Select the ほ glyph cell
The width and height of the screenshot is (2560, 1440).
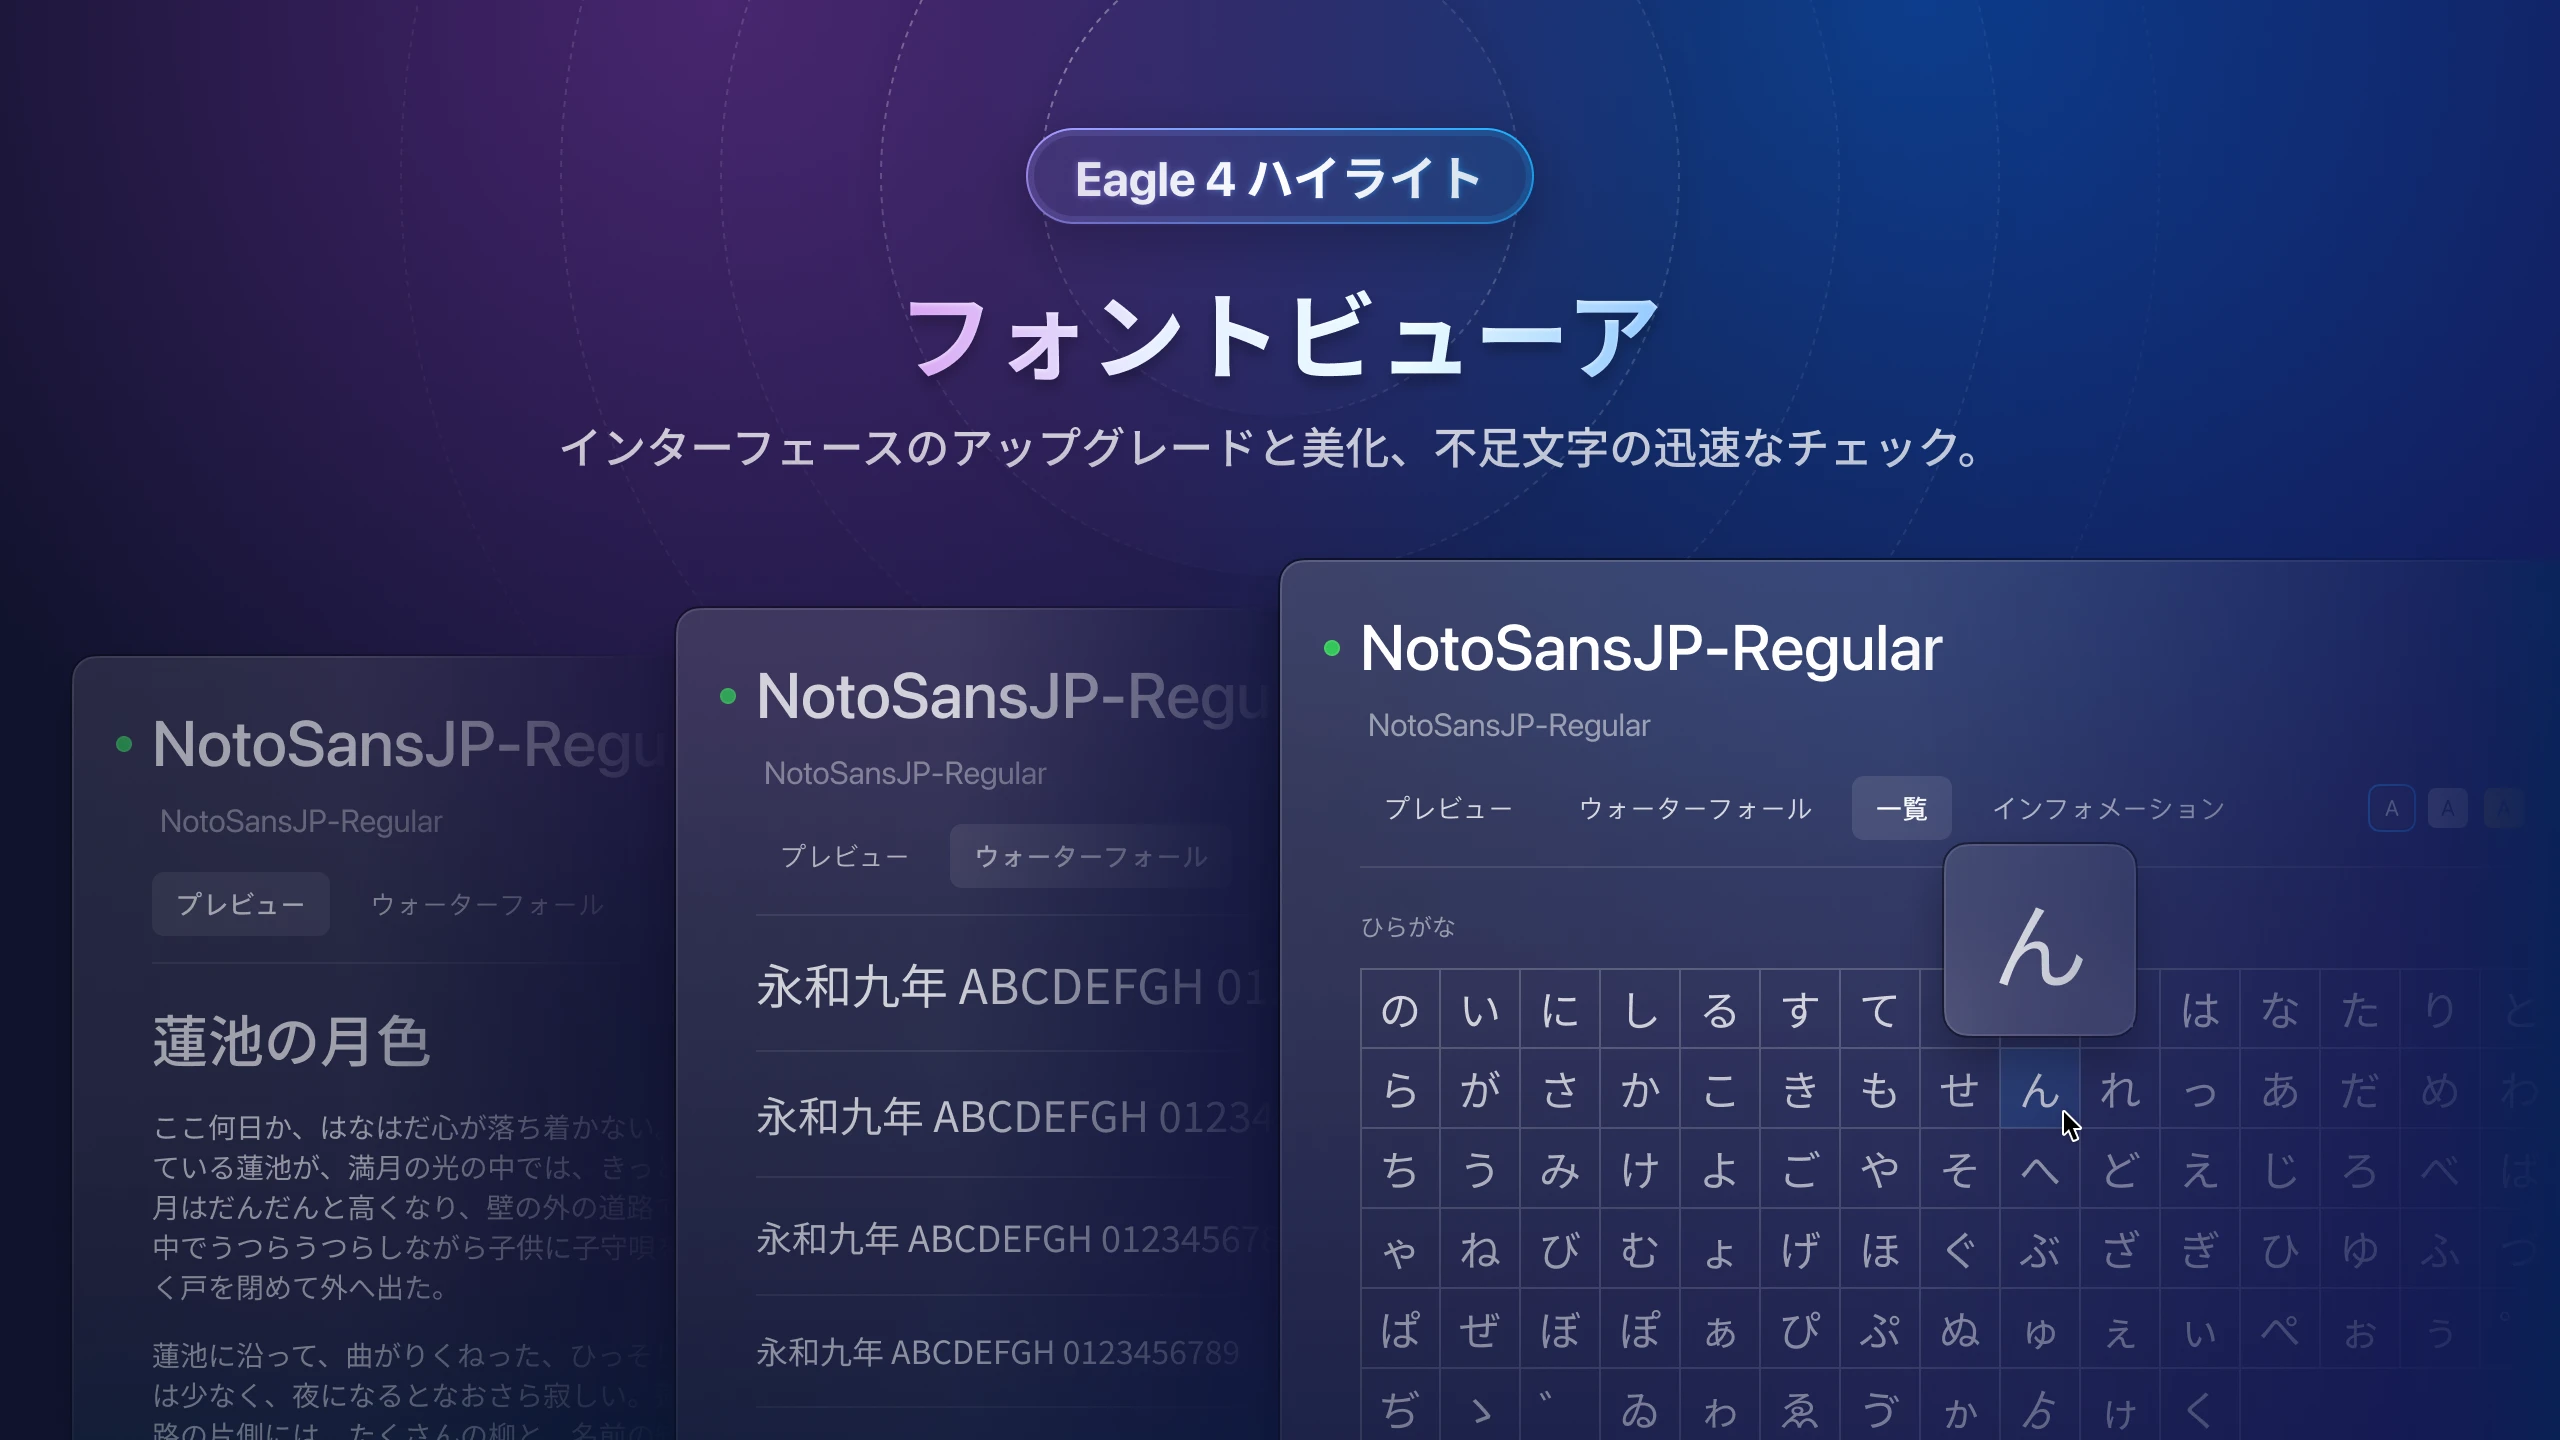(x=1880, y=1249)
